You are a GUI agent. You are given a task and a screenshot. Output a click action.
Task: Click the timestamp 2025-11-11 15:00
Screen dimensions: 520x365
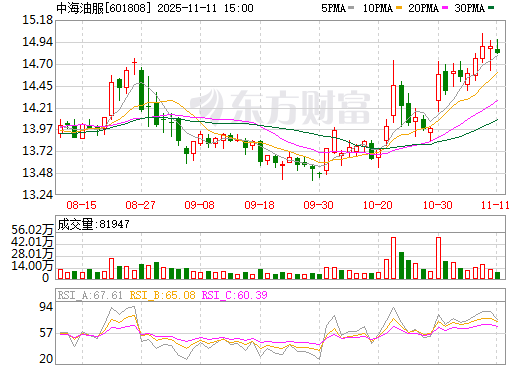coord(205,8)
